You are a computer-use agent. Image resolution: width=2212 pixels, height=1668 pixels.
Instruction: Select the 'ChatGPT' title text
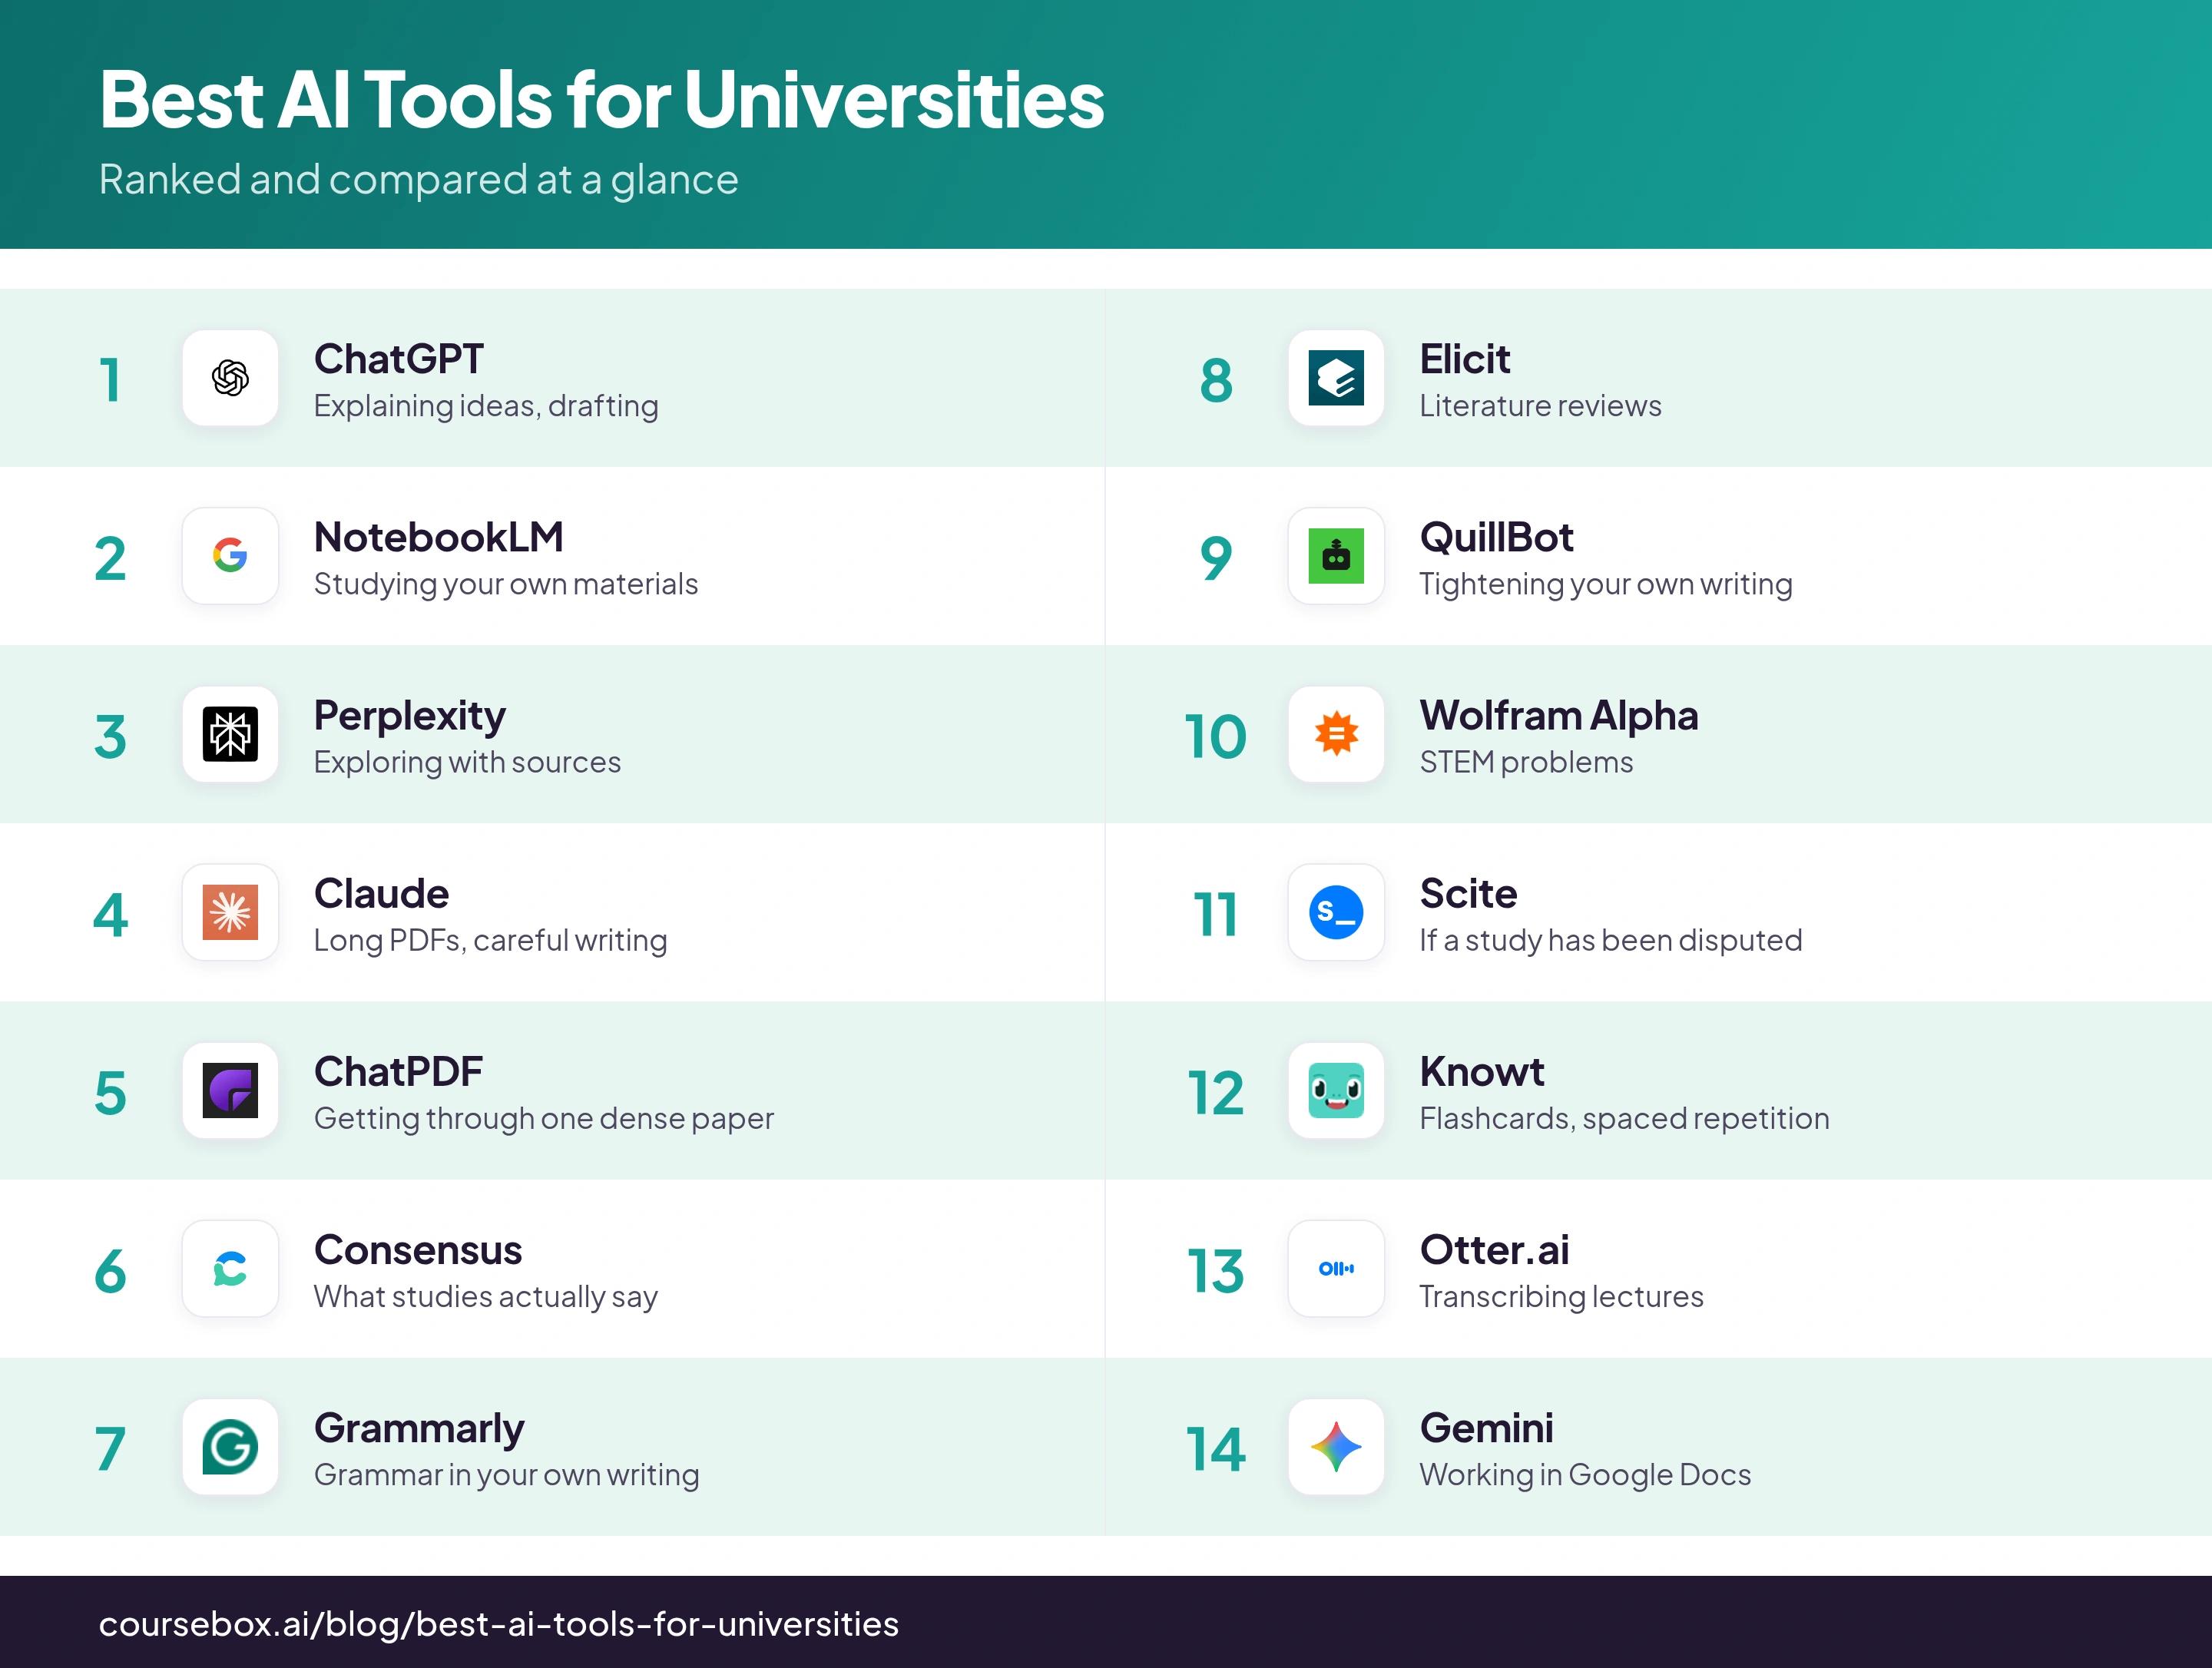(x=399, y=359)
